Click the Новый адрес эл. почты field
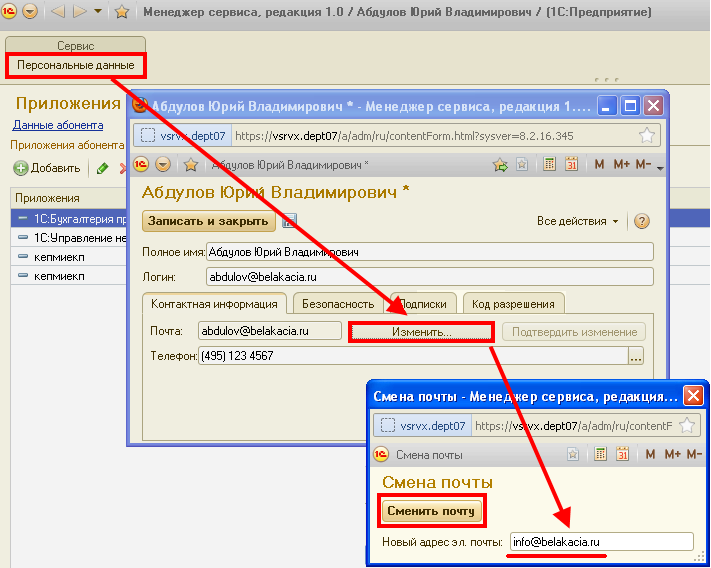The height and width of the screenshot is (568, 711). pyautogui.click(x=602, y=542)
